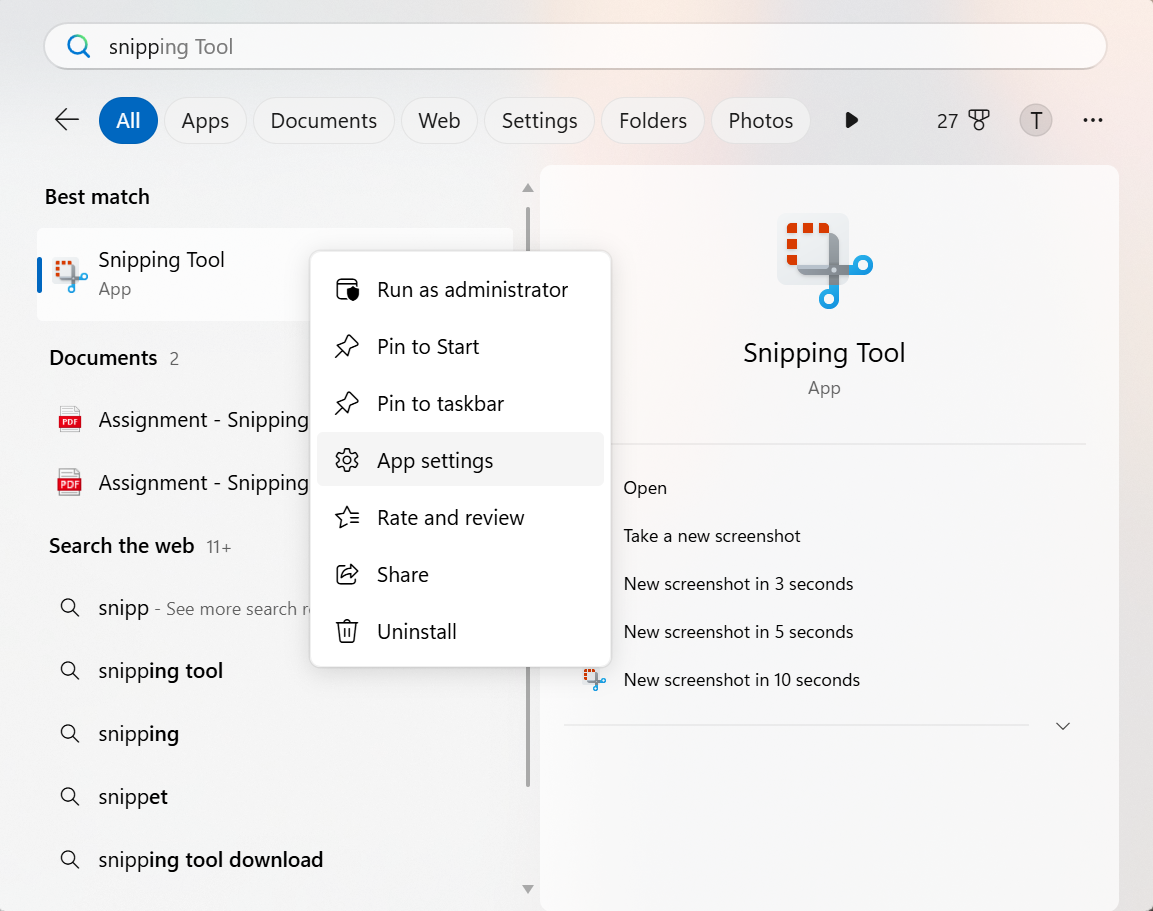
Task: Click the scroll down arrow of results list
Action: coord(527,889)
